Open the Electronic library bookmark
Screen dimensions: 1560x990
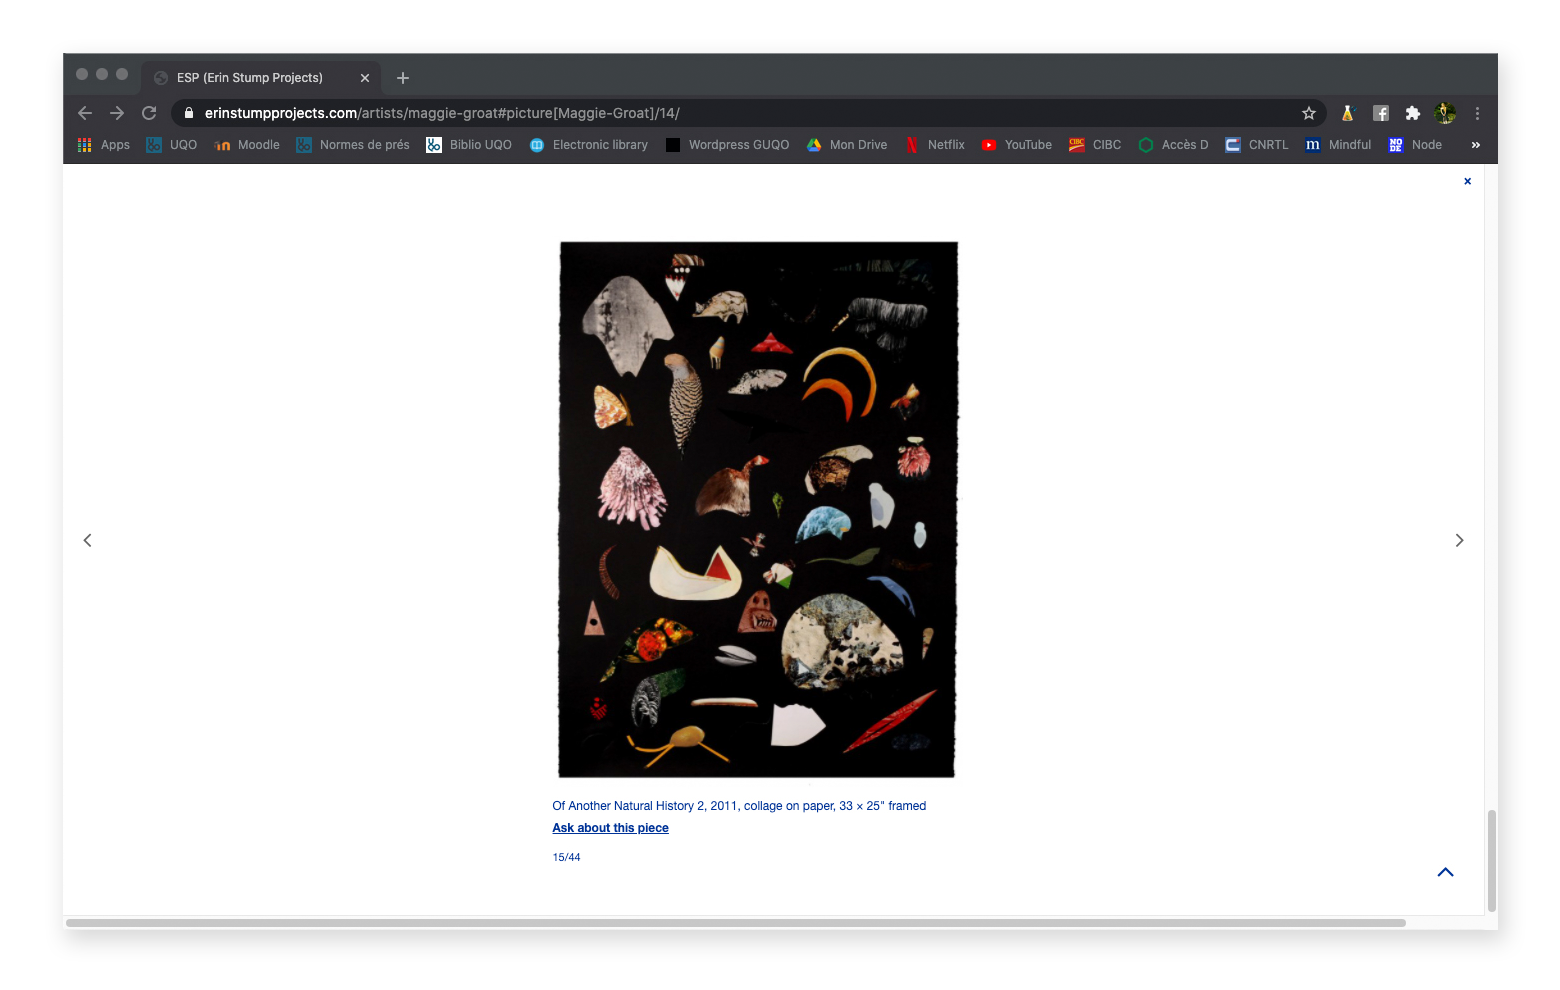pyautogui.click(x=589, y=145)
